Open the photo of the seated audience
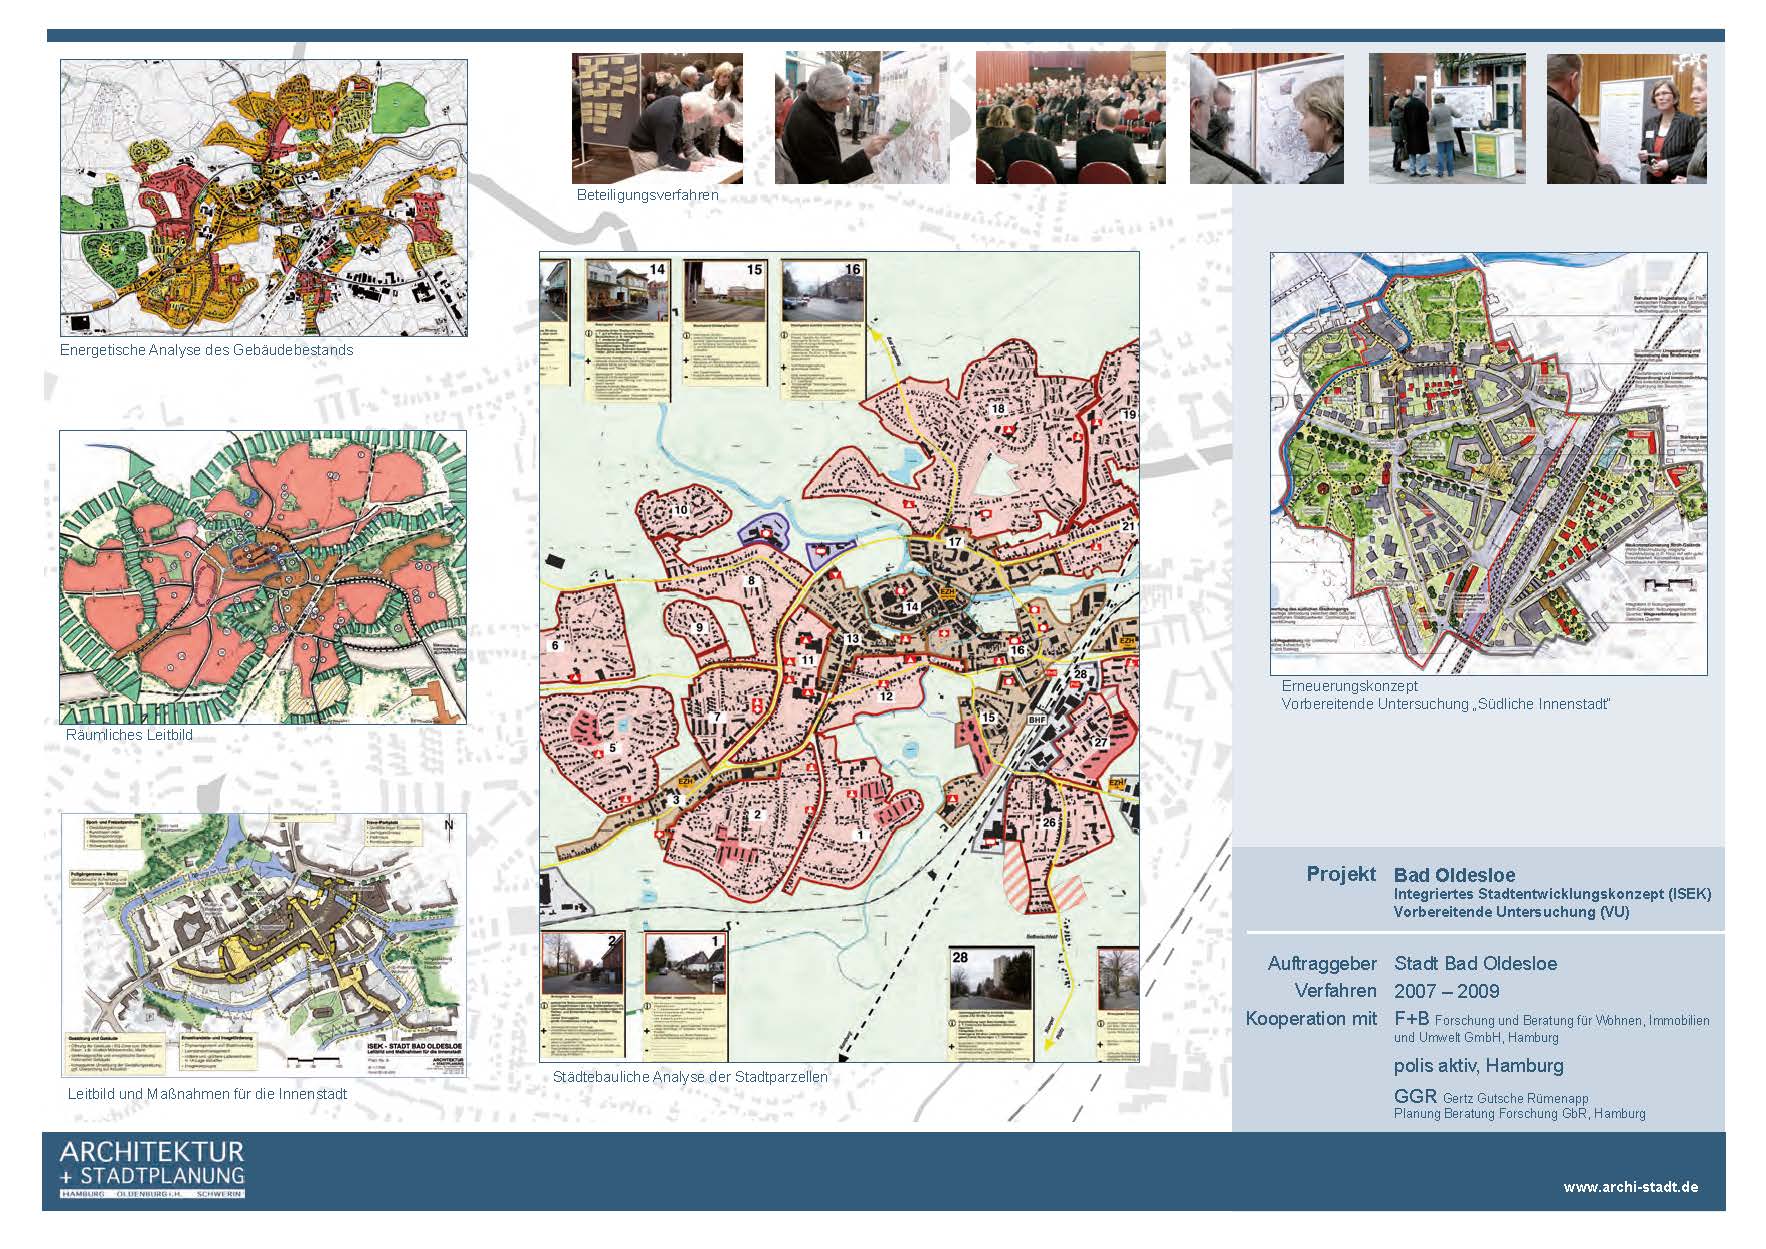1766x1249 pixels. coord(1070,118)
